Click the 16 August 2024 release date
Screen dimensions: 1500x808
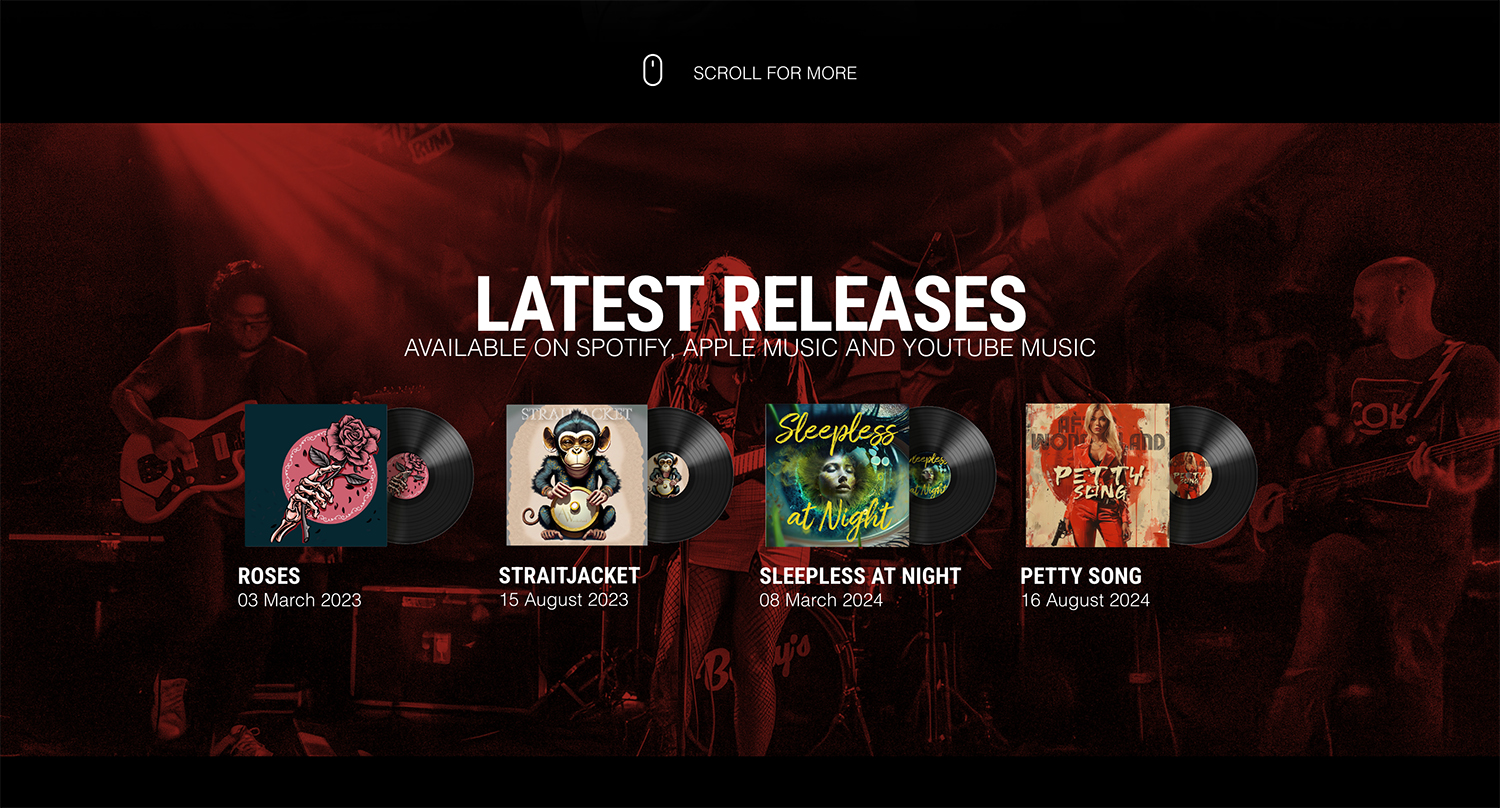click(1086, 600)
